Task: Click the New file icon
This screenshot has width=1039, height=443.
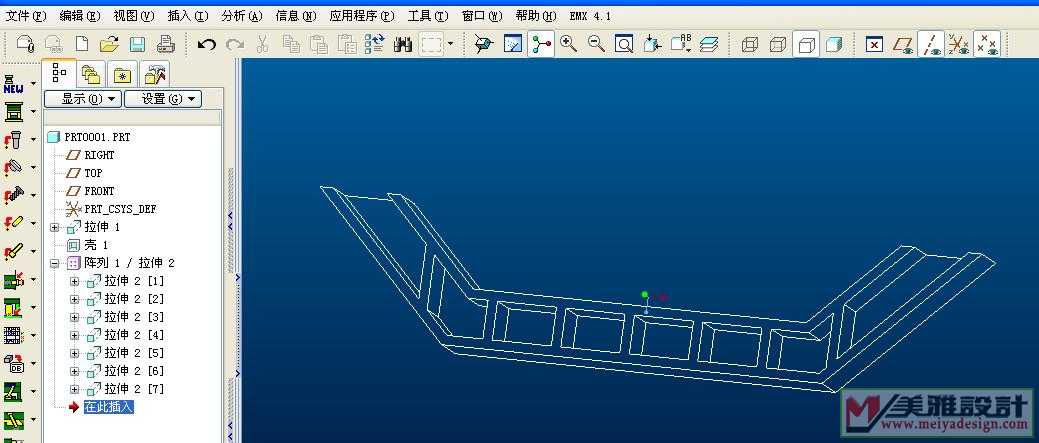Action: (x=82, y=44)
